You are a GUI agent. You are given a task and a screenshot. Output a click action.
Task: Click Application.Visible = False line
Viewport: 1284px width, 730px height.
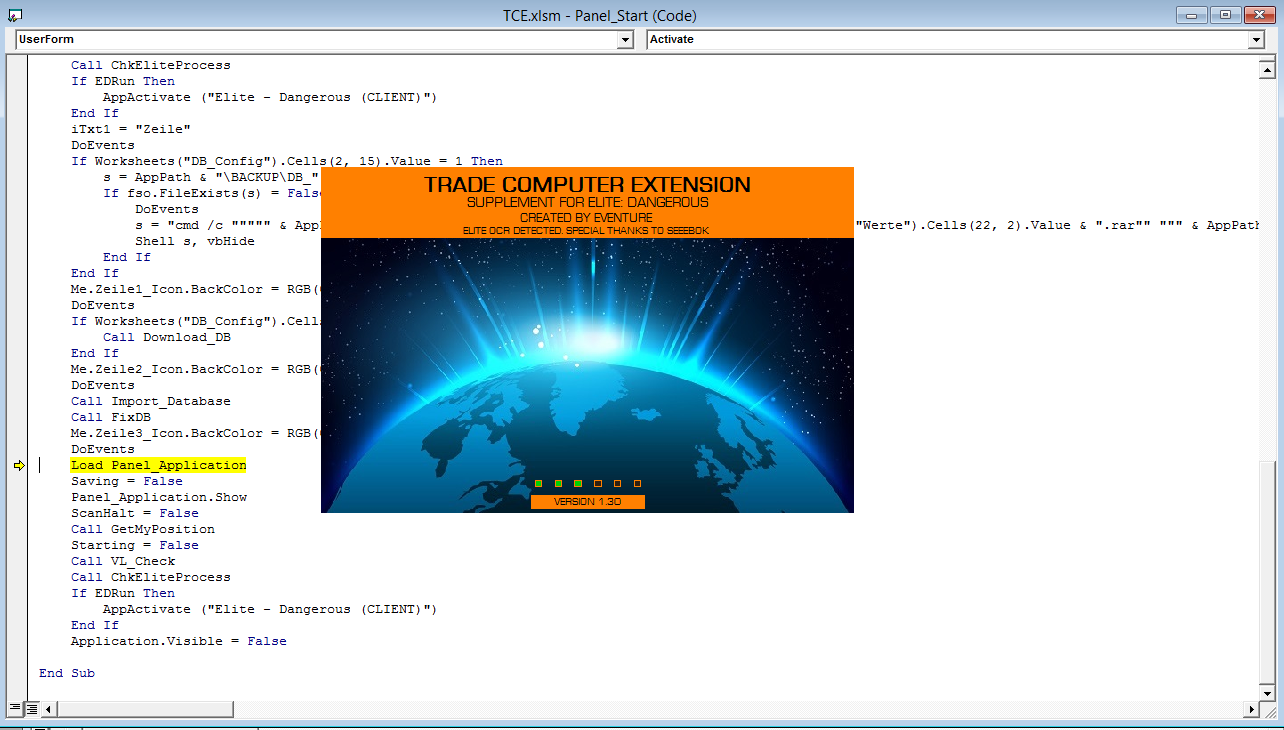pyautogui.click(x=178, y=641)
